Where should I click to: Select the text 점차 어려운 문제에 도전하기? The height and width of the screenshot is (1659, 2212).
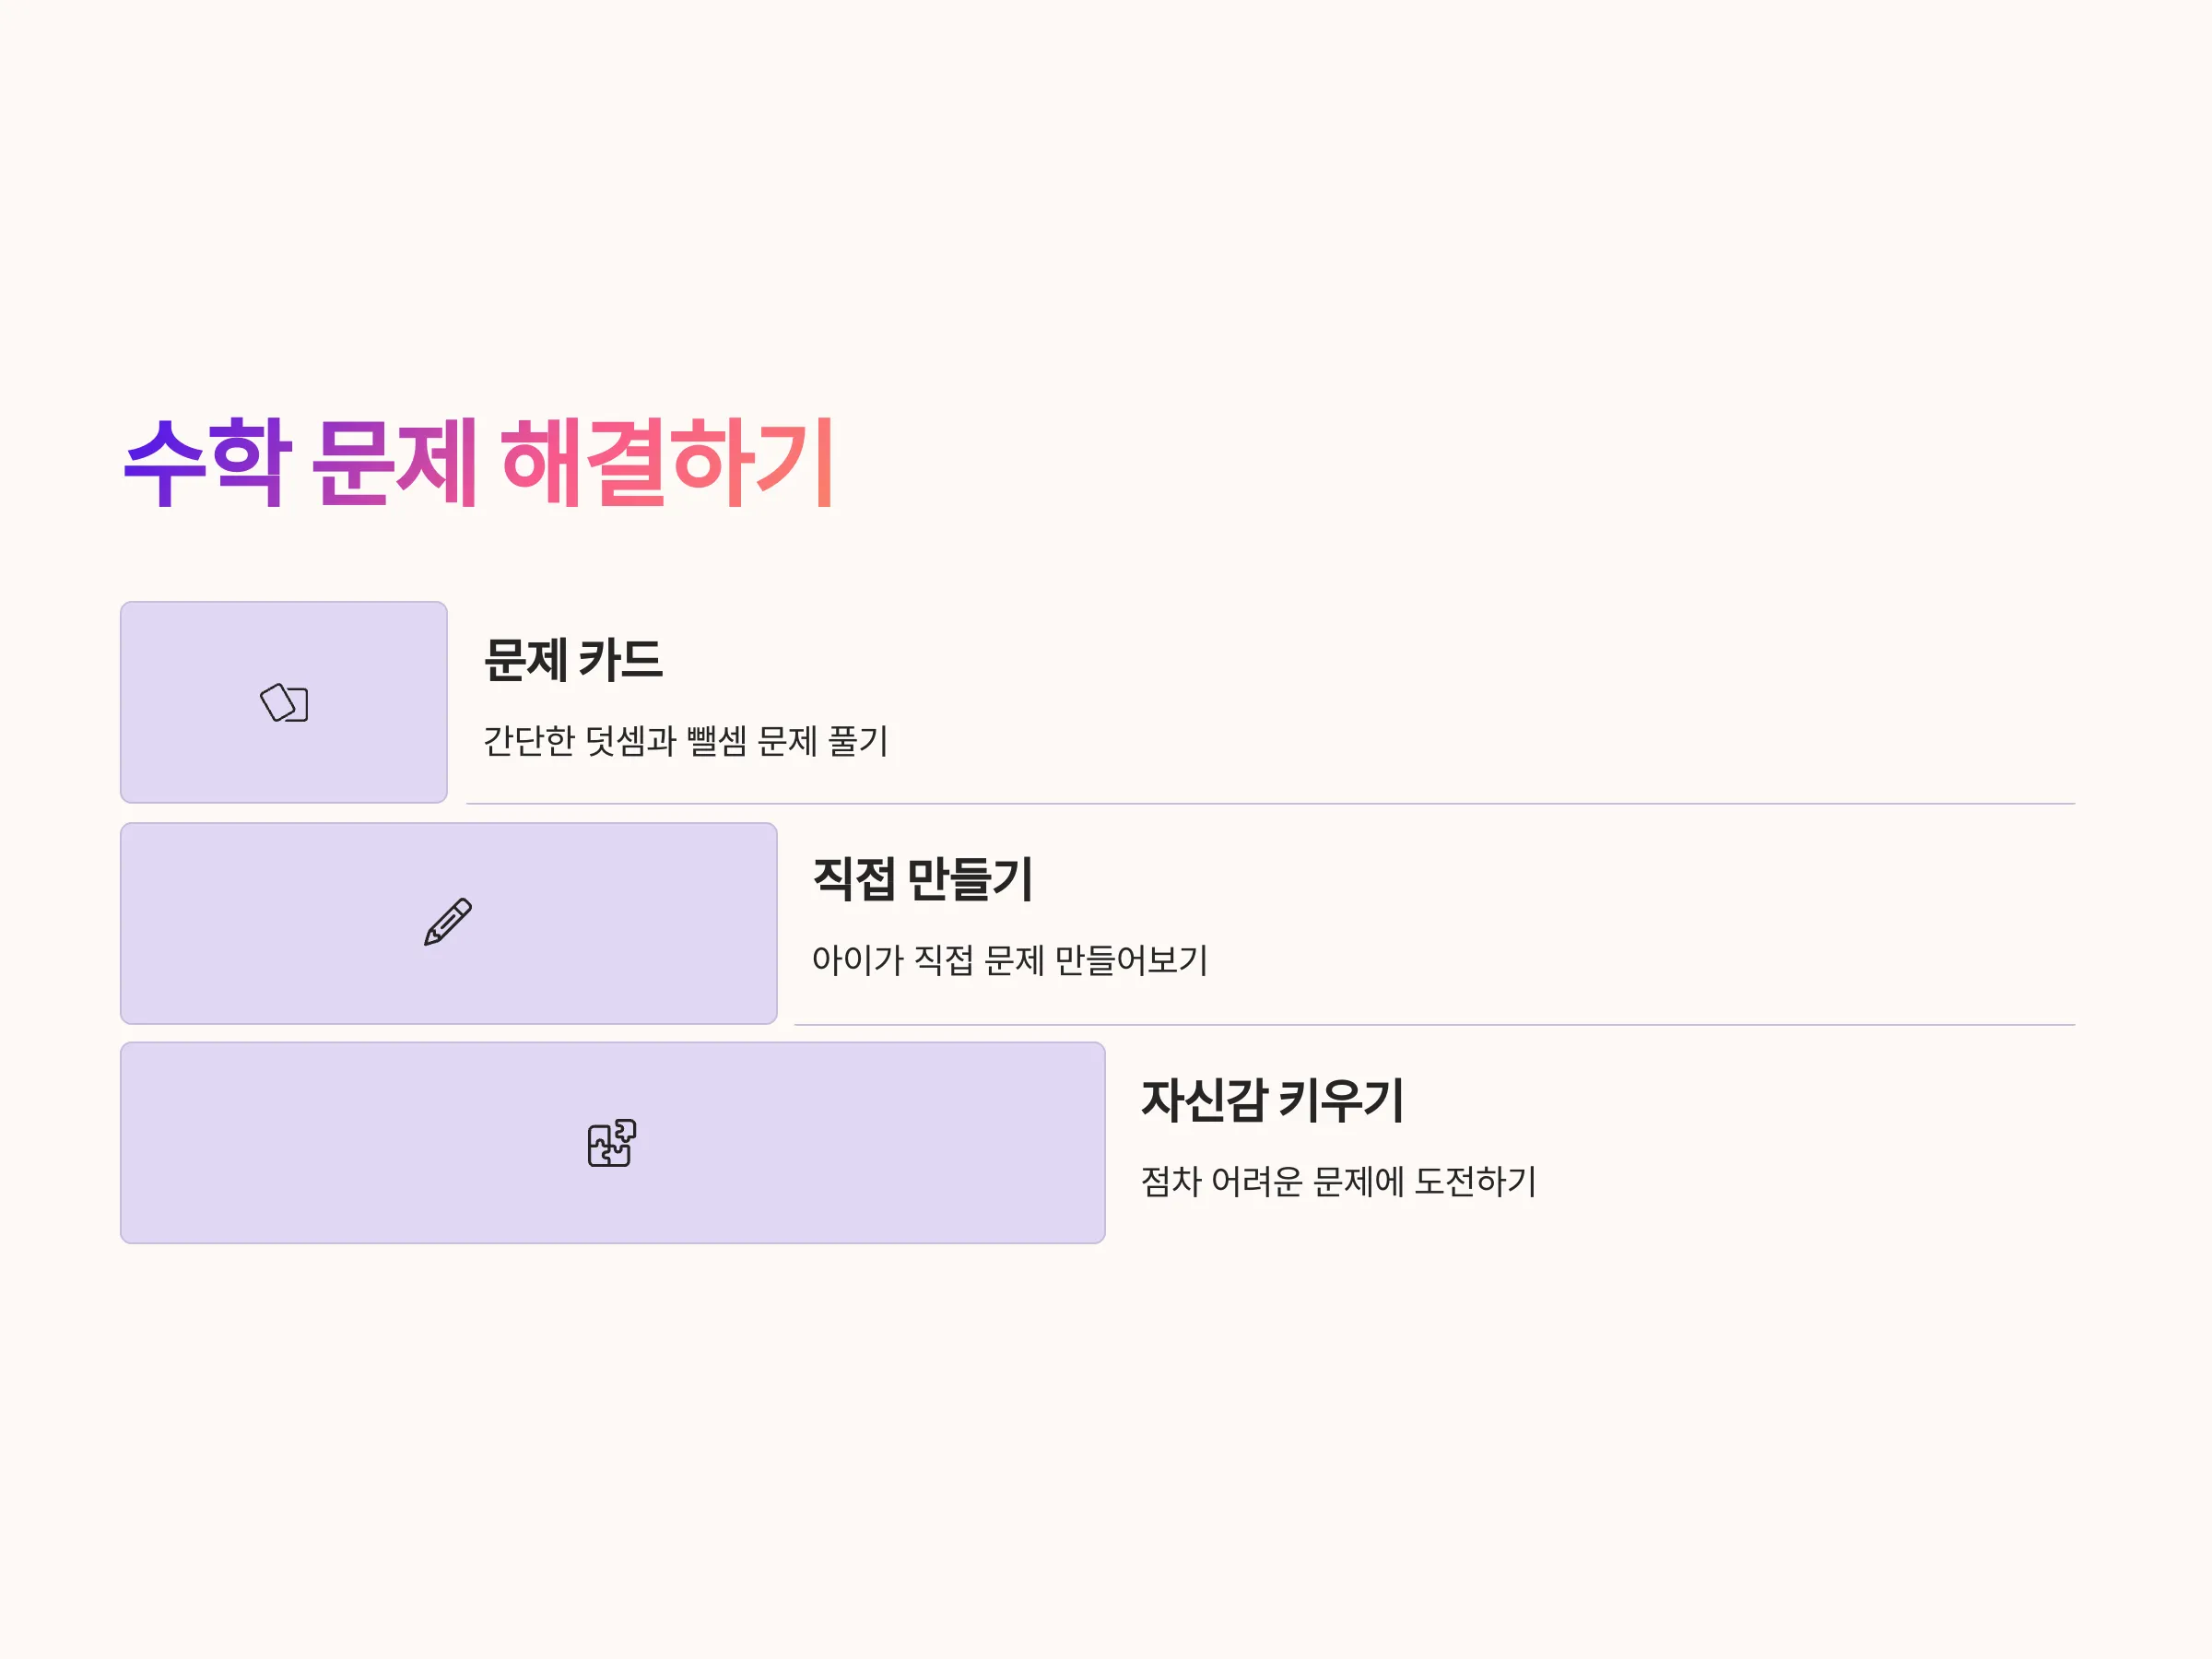click(1338, 1181)
